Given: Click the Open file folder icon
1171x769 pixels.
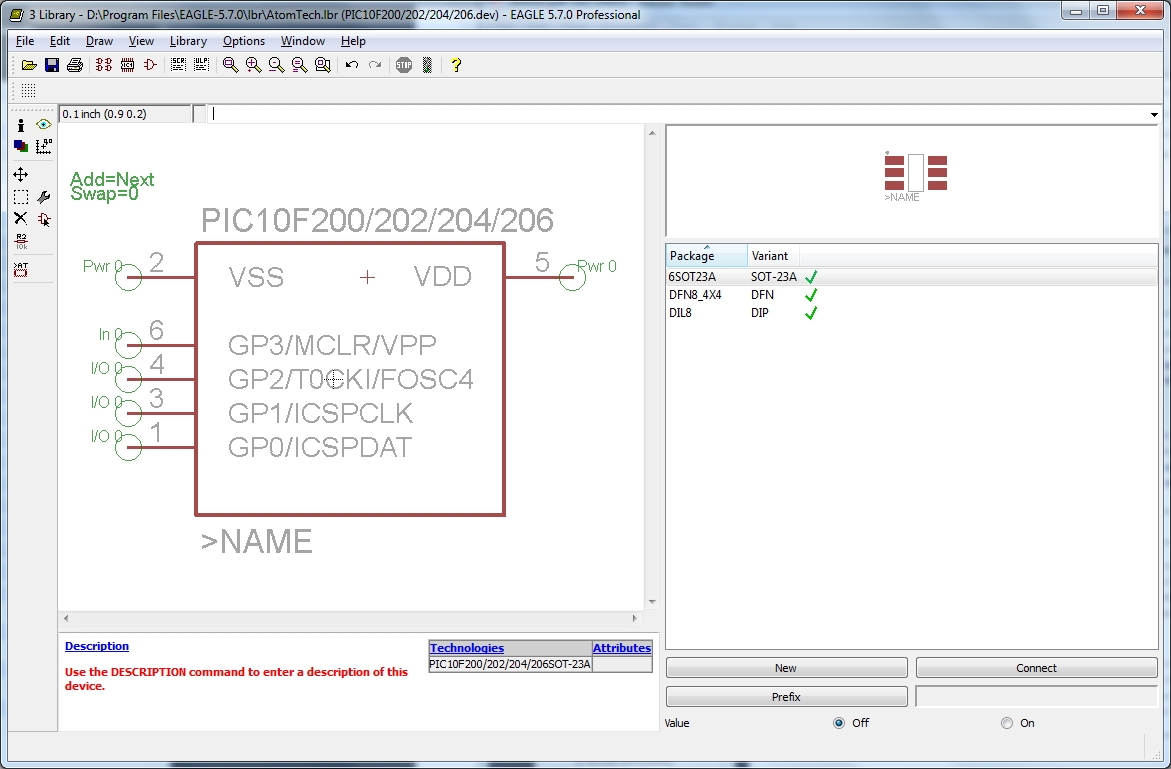Looking at the screenshot, I should (29, 65).
